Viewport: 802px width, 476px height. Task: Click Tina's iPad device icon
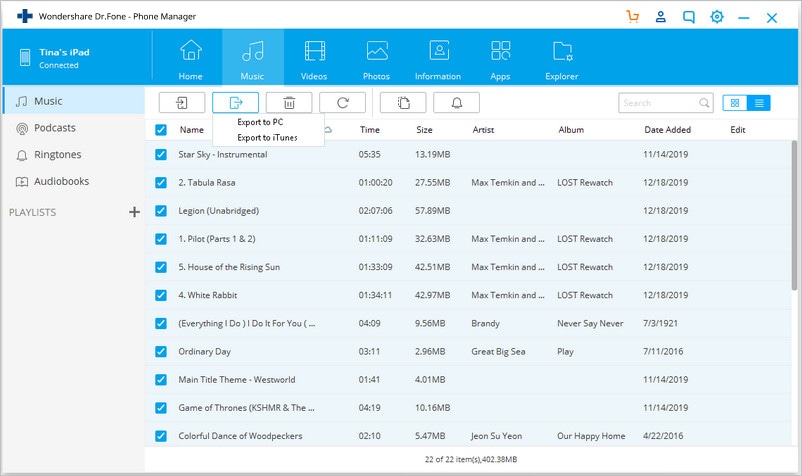tap(25, 57)
